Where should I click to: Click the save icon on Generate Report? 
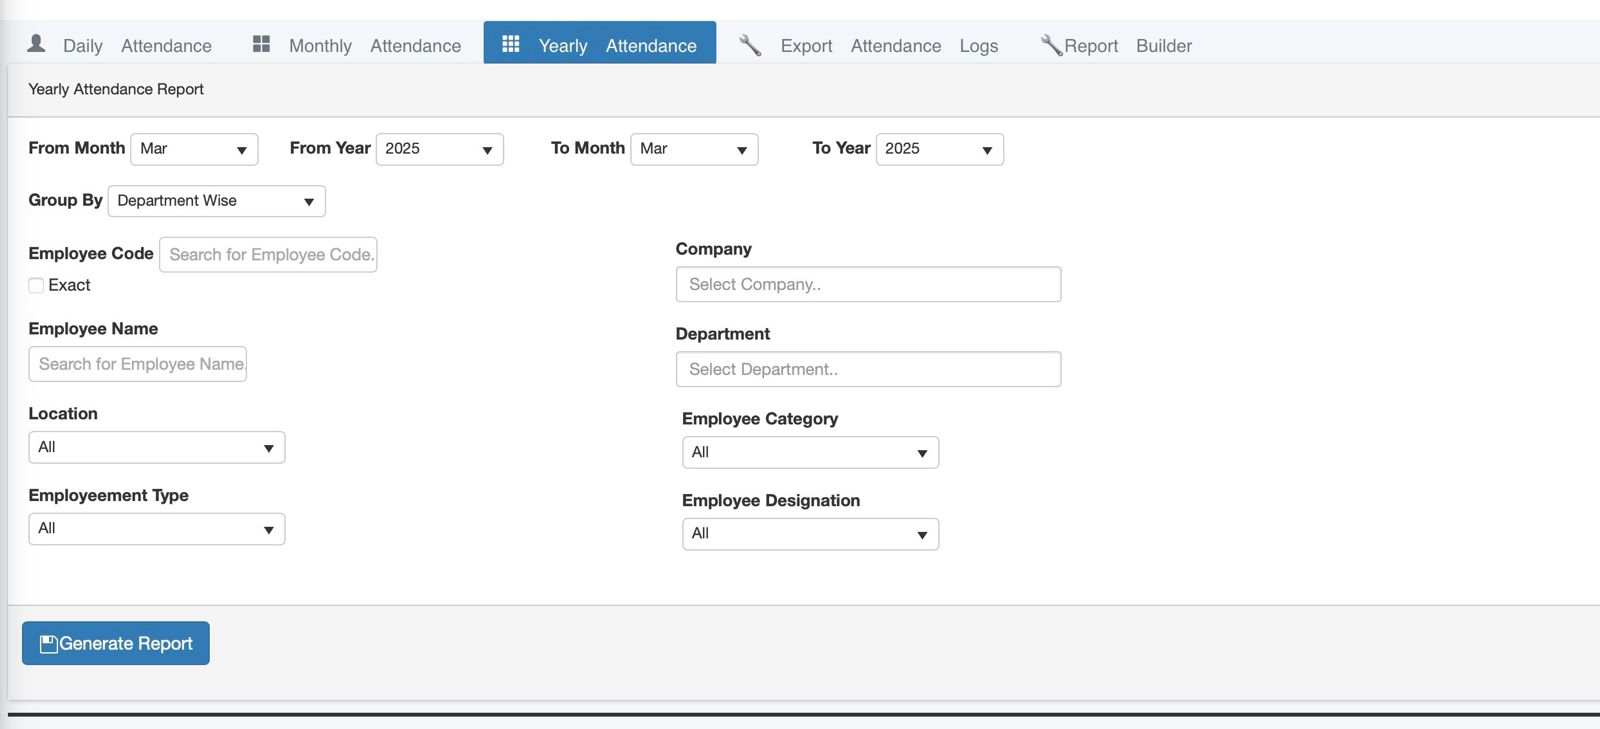[48, 644]
